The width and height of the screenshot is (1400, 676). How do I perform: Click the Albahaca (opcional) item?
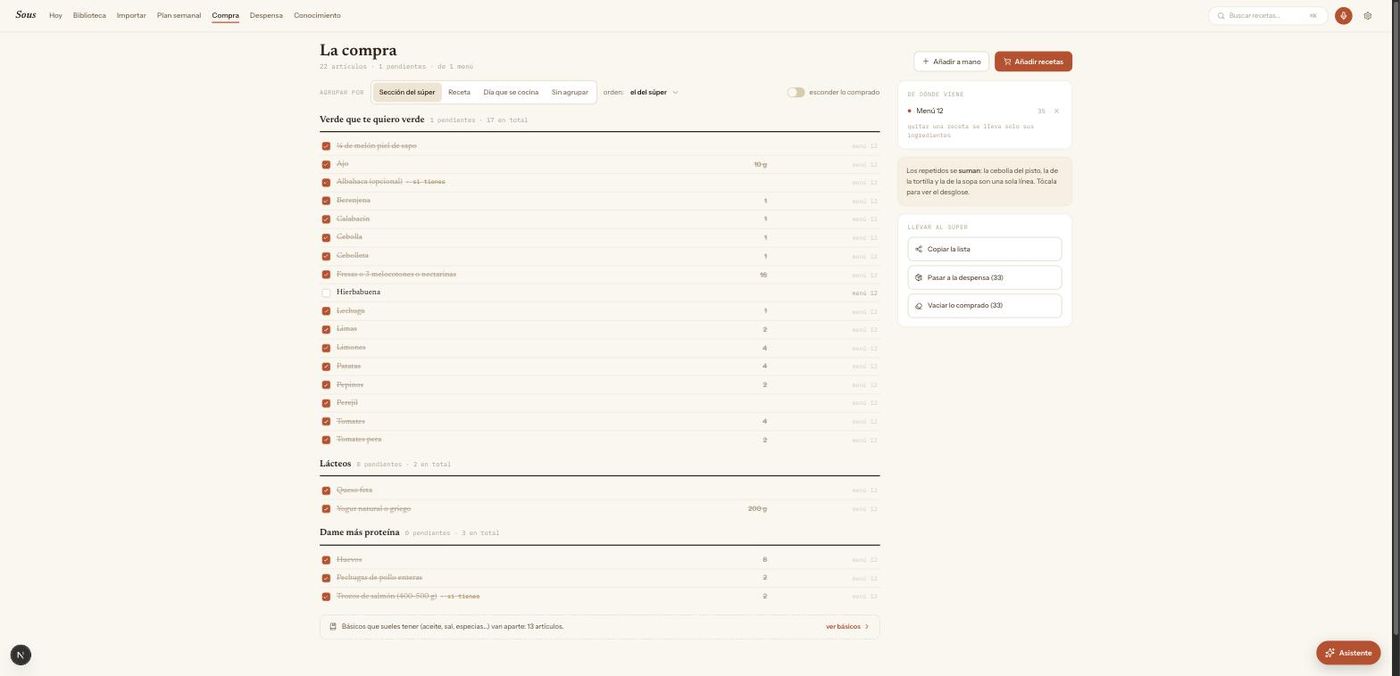click(x=369, y=182)
